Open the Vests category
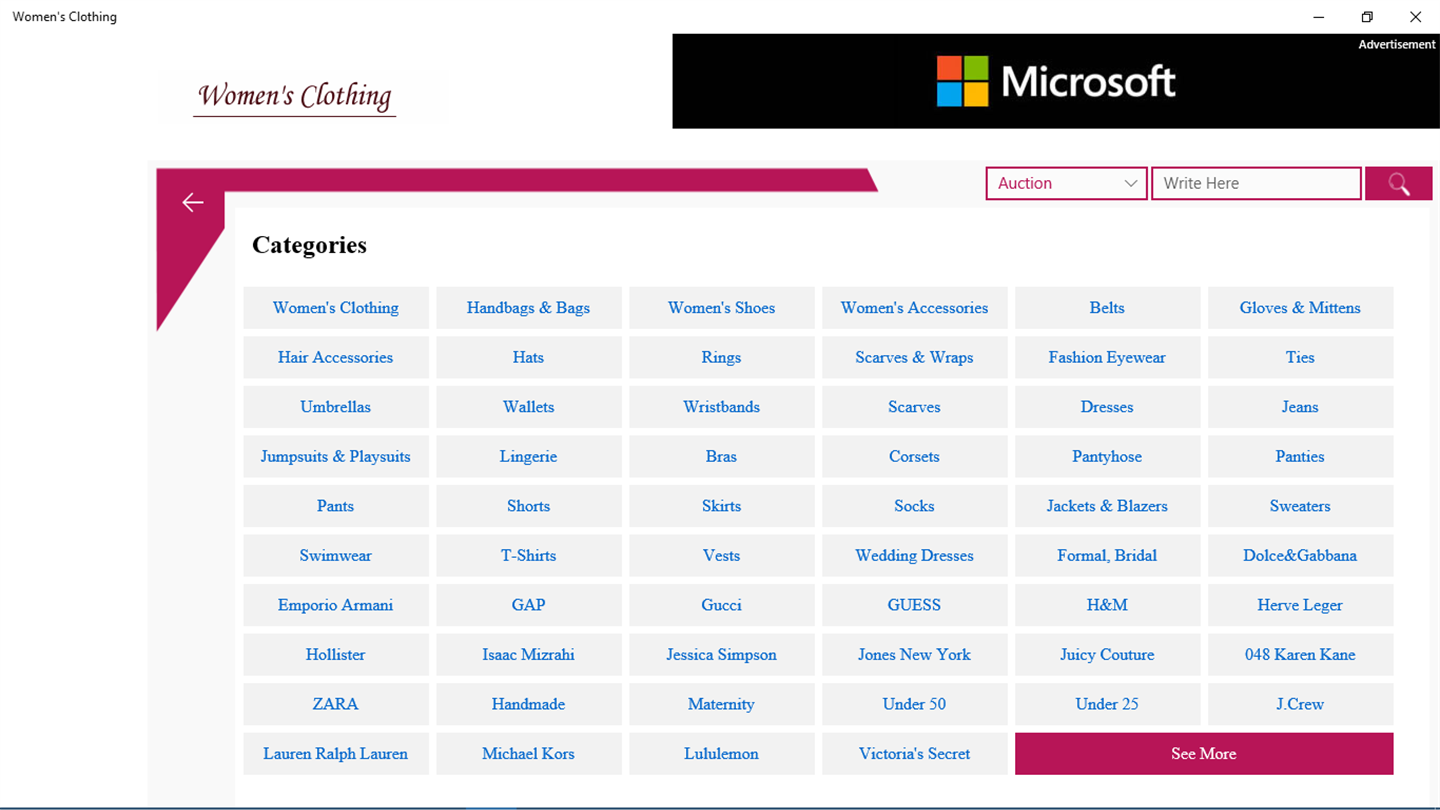Viewport: 1440px width, 810px height. (x=722, y=556)
